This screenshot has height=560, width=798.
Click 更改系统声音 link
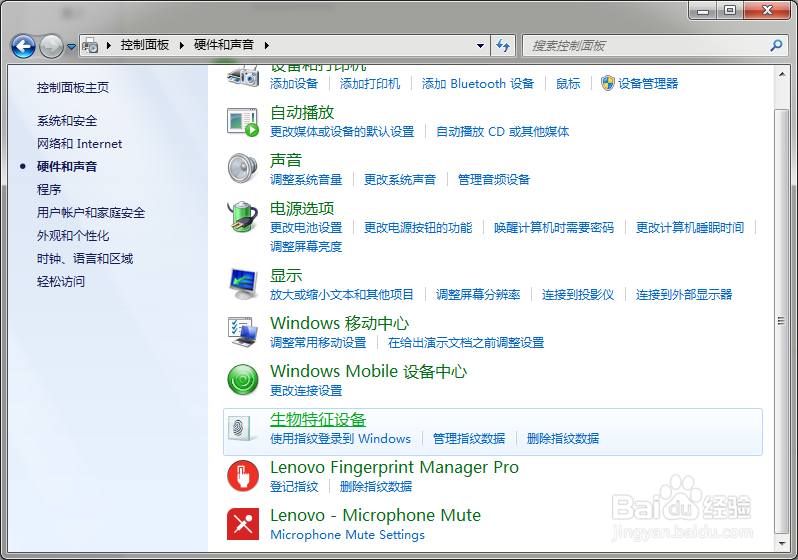click(400, 180)
